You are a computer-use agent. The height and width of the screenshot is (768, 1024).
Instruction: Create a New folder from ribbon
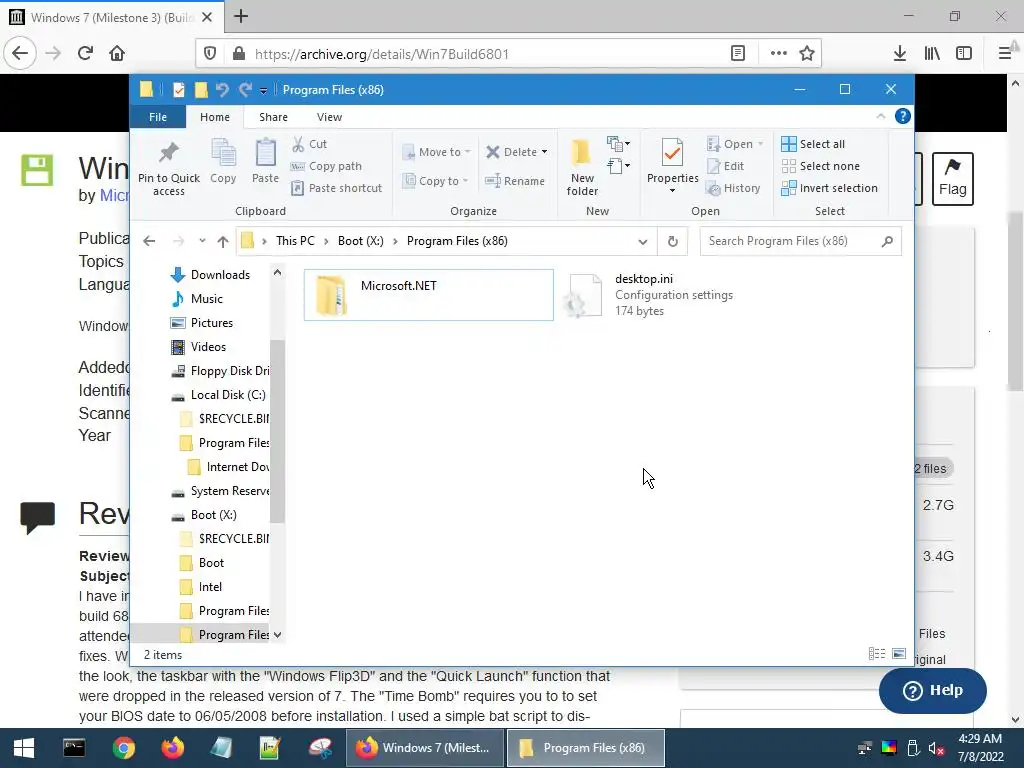click(582, 167)
